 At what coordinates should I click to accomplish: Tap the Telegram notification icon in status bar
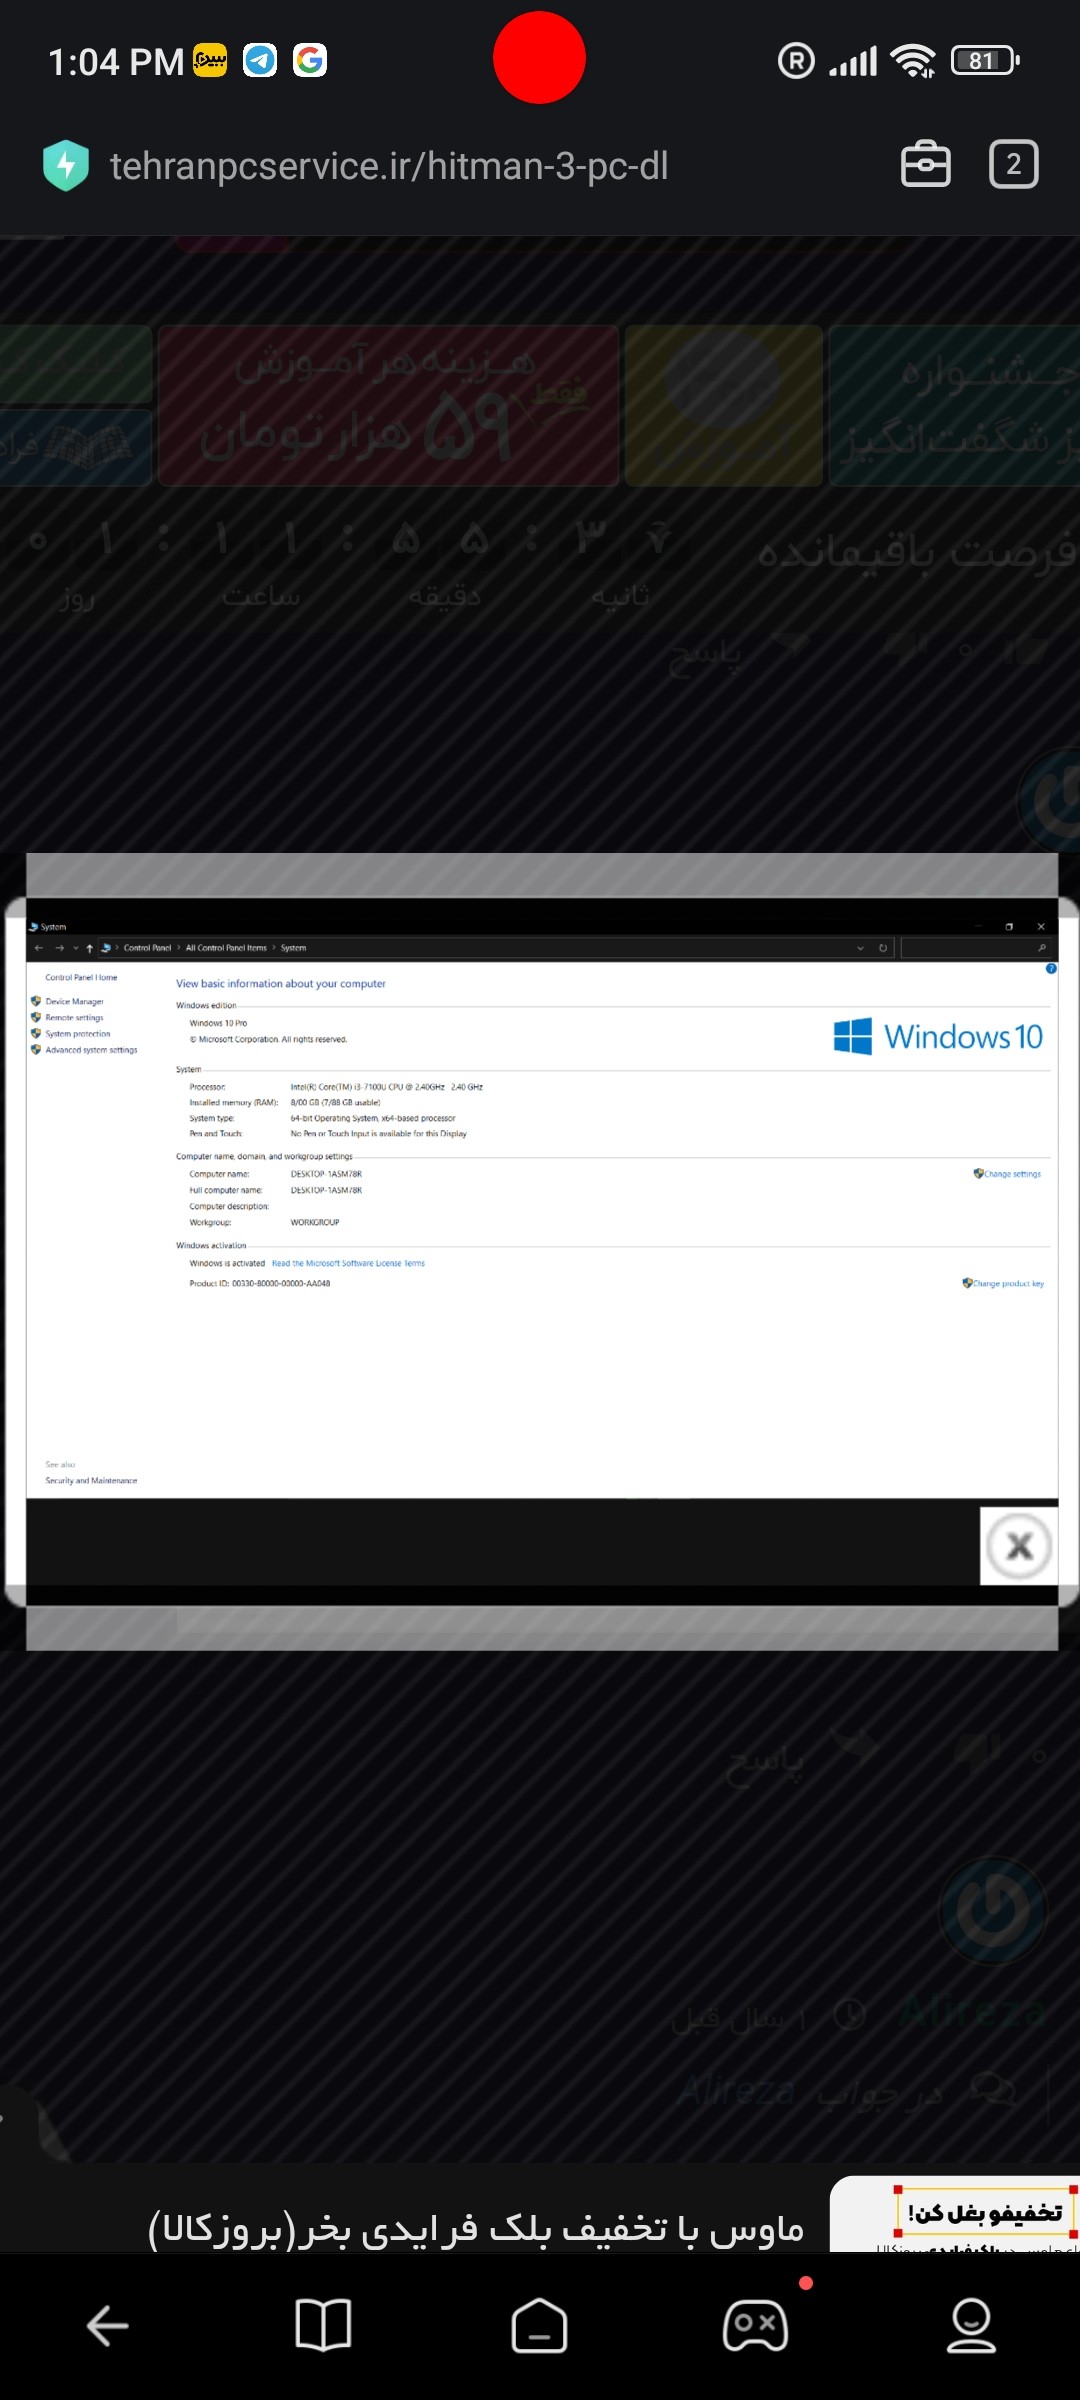click(x=260, y=61)
